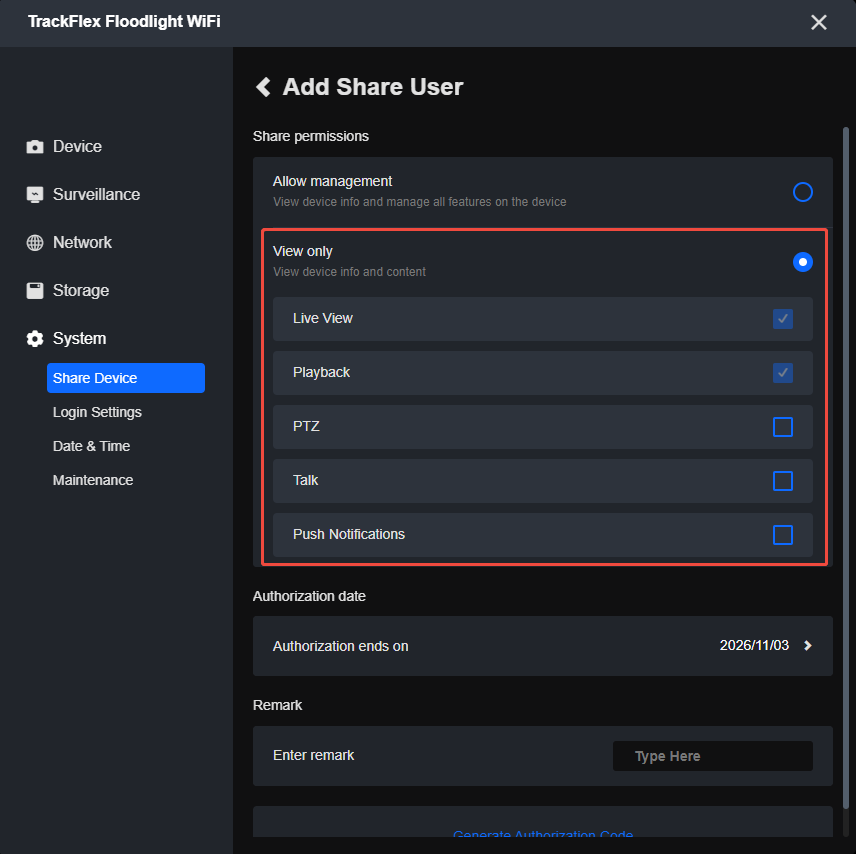
Task: Click the Allow management label
Action: [x=332, y=181]
